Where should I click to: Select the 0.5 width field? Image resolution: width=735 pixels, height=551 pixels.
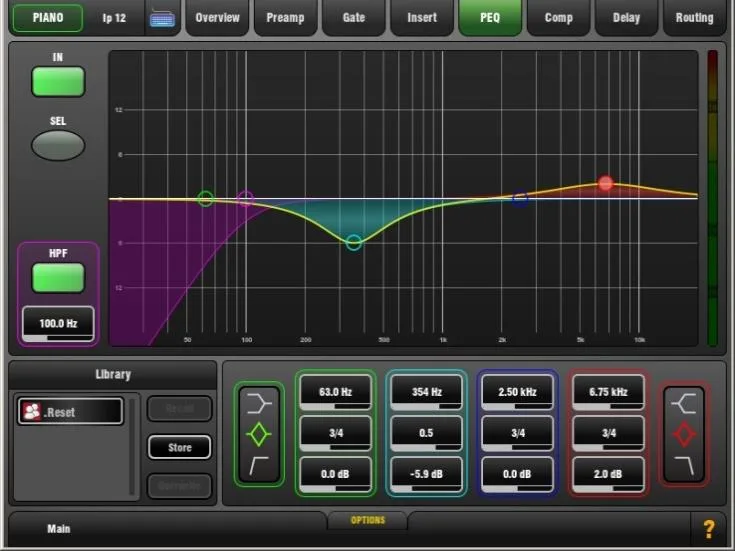426,433
